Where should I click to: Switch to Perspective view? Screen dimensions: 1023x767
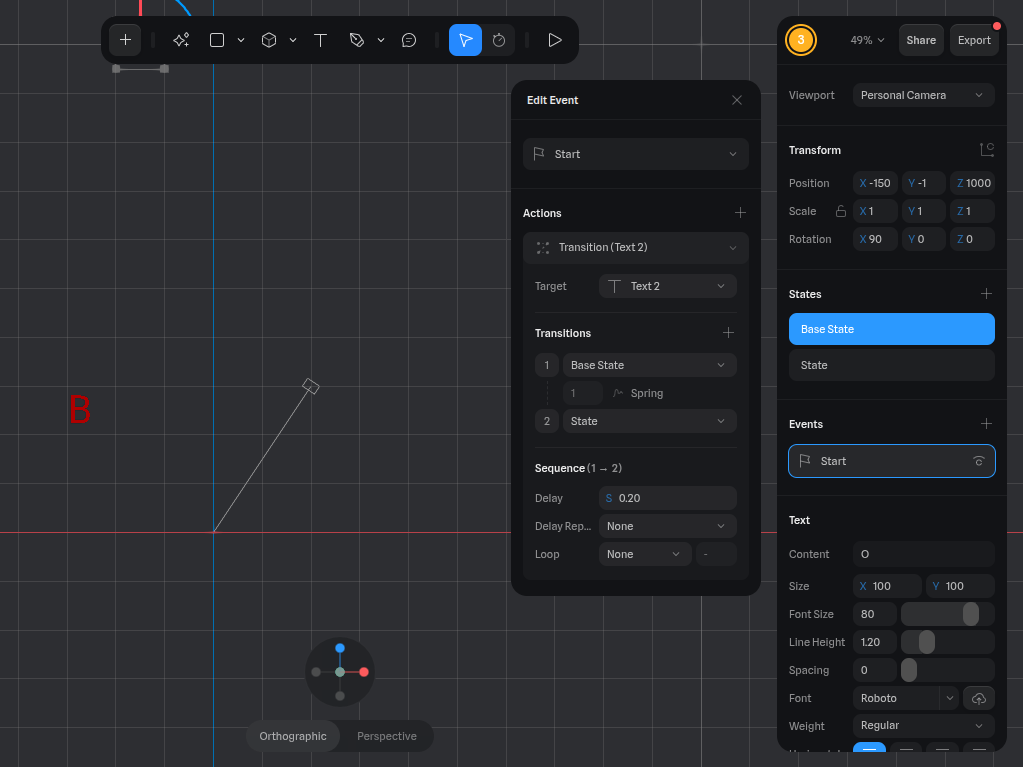click(387, 736)
